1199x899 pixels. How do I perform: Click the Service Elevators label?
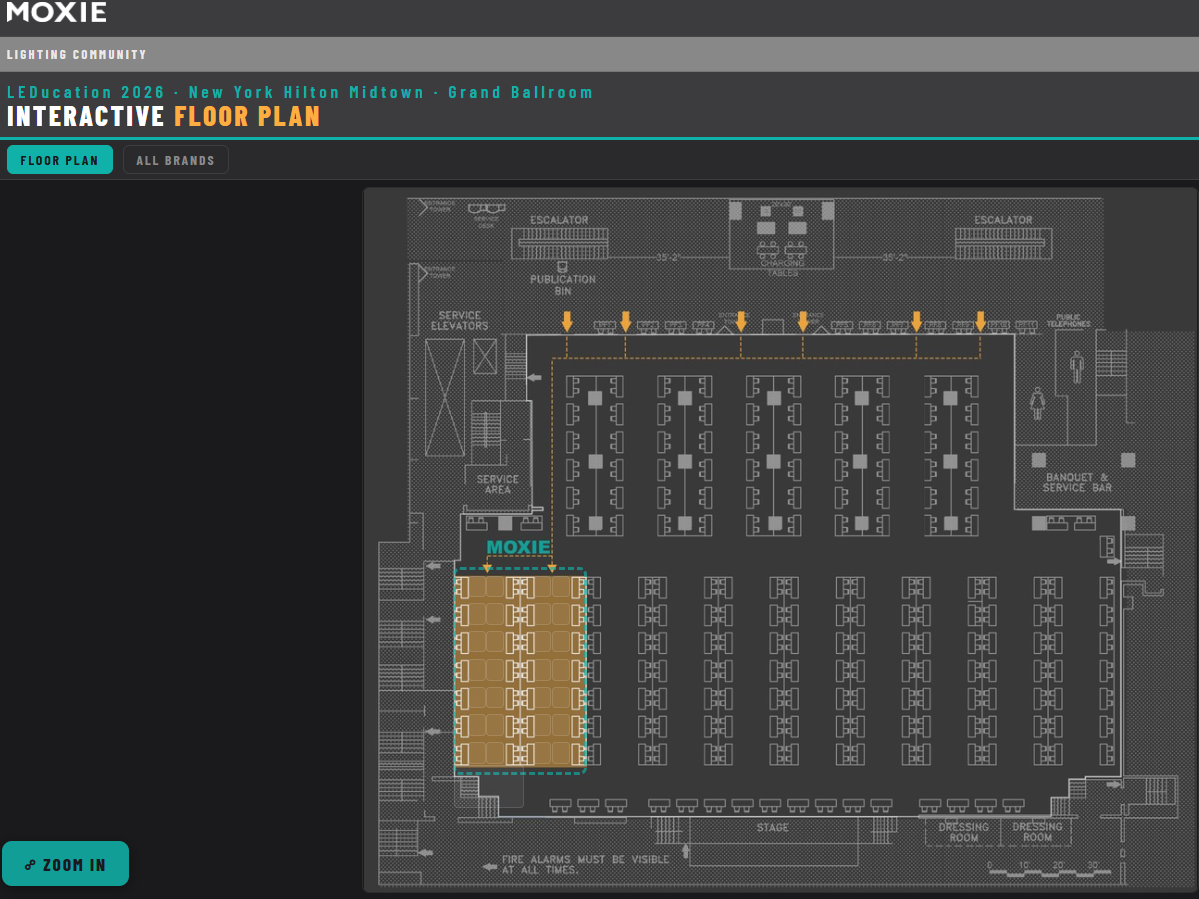pos(459,320)
